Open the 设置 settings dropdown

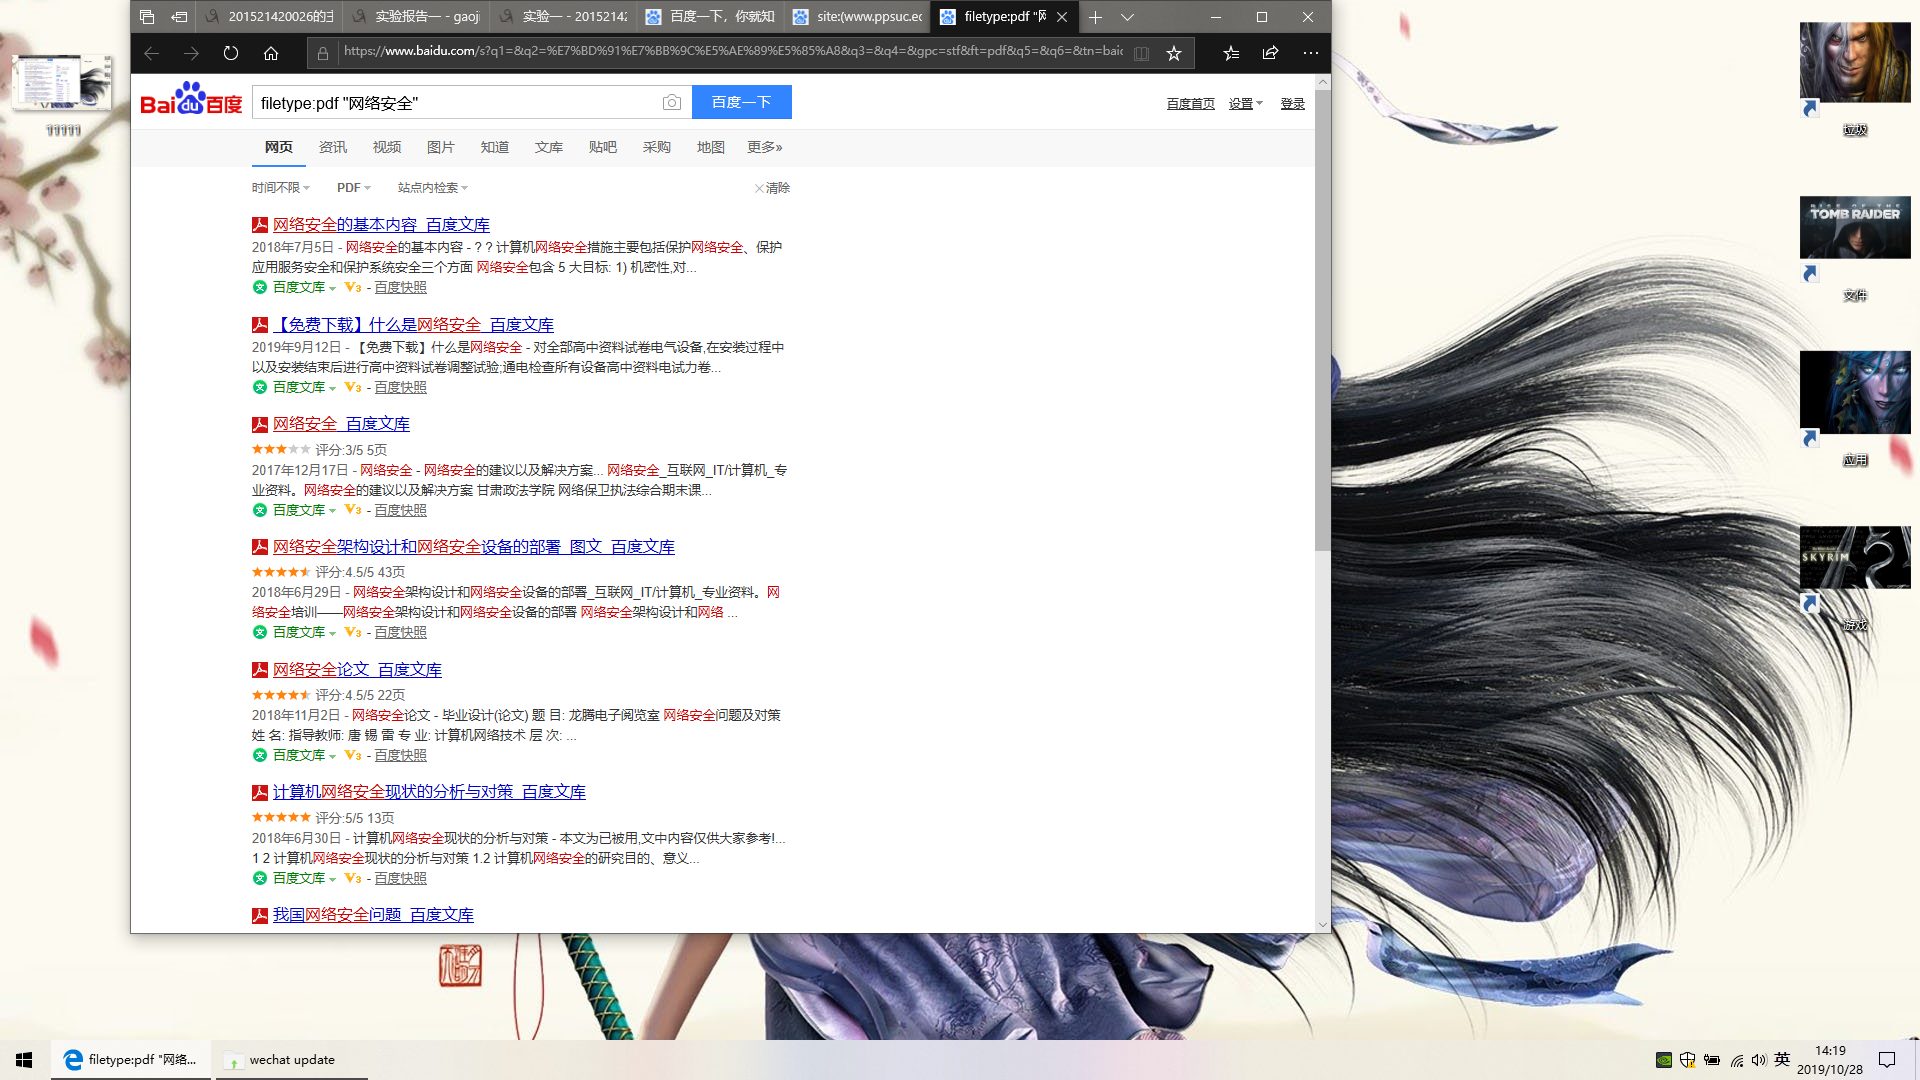tap(1245, 104)
